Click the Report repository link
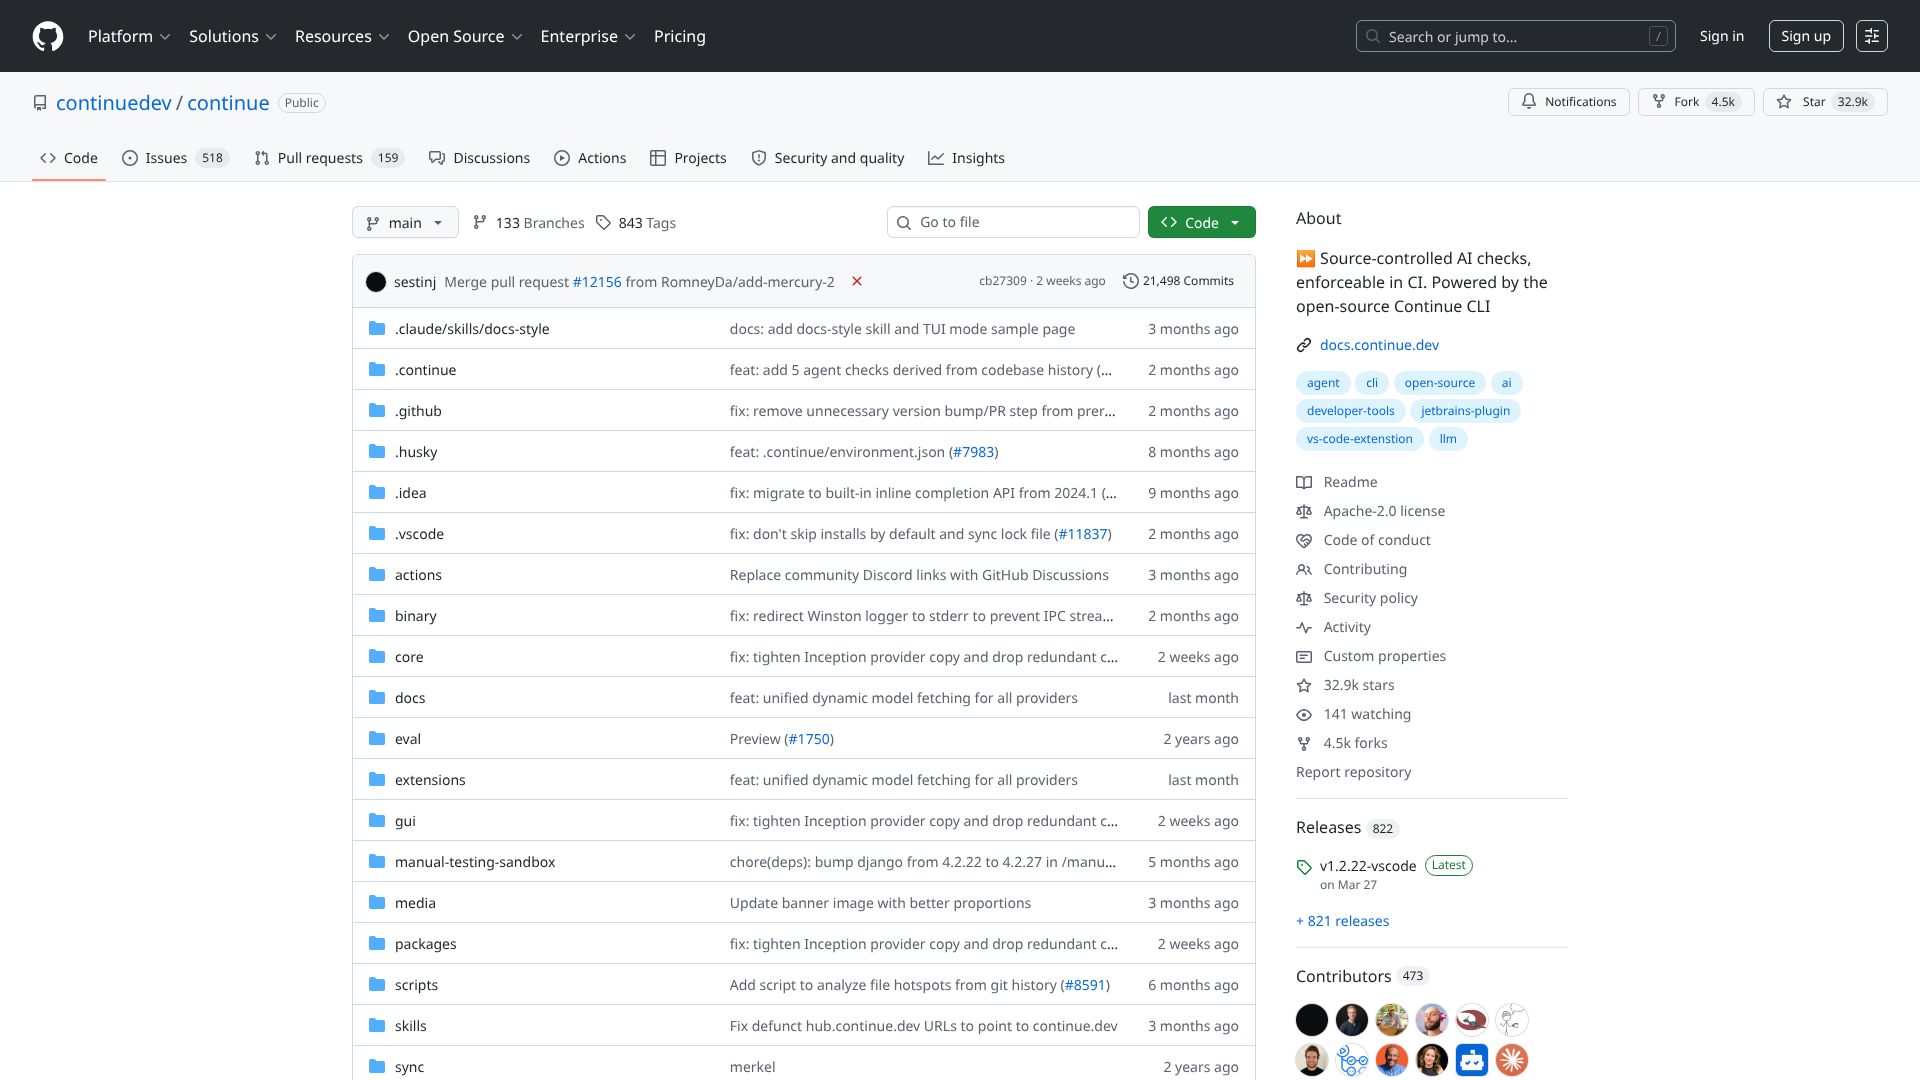This screenshot has width=1920, height=1080. click(x=1353, y=772)
